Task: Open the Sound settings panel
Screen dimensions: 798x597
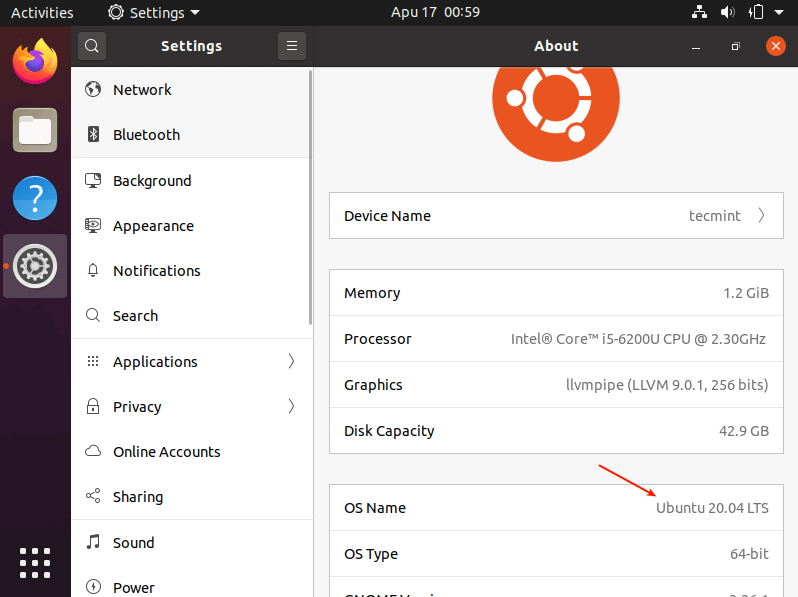Action: [133, 543]
